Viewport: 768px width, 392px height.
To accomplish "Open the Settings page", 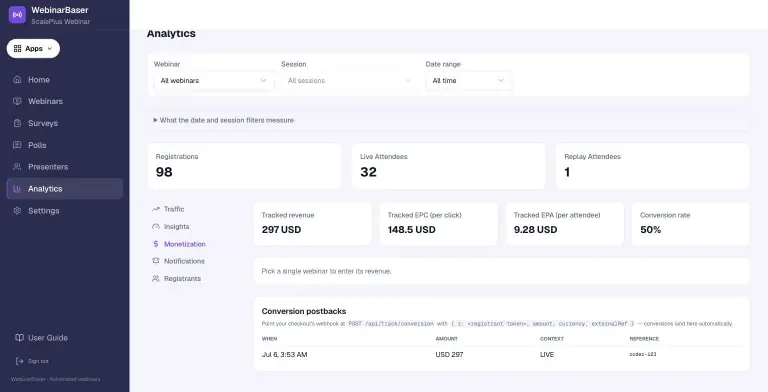I will pyautogui.click(x=65, y=211).
